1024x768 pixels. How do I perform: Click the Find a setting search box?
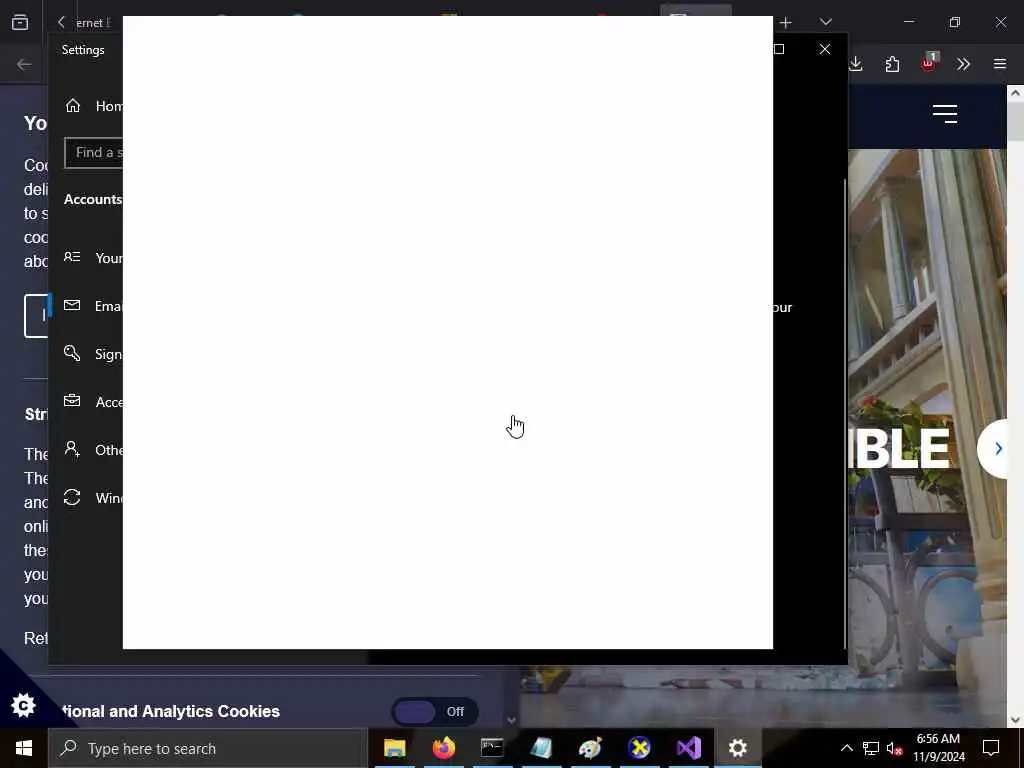pyautogui.click(x=93, y=153)
